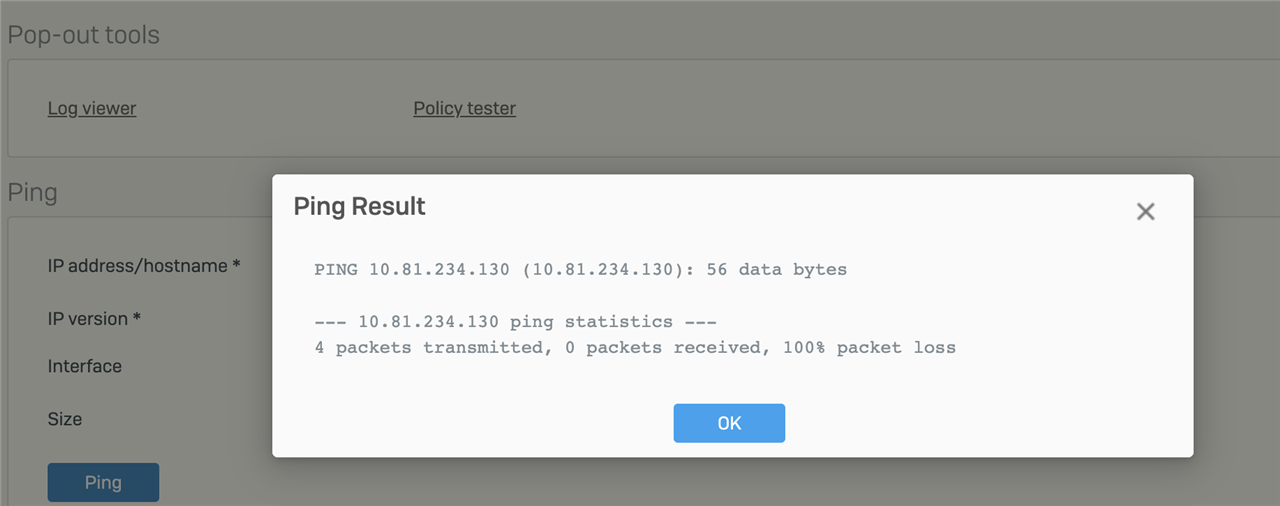The width and height of the screenshot is (1280, 506).
Task: Click the '56 data bytes' text
Action: (777, 270)
